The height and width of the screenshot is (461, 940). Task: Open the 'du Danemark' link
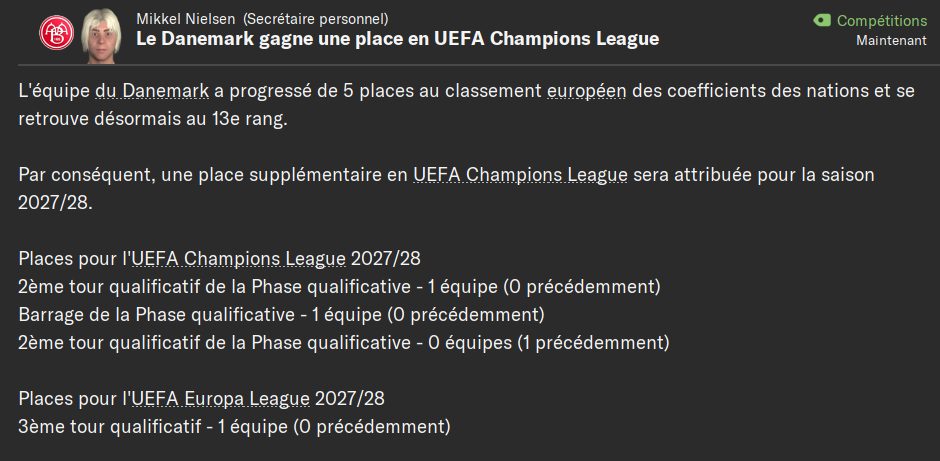[x=152, y=92]
